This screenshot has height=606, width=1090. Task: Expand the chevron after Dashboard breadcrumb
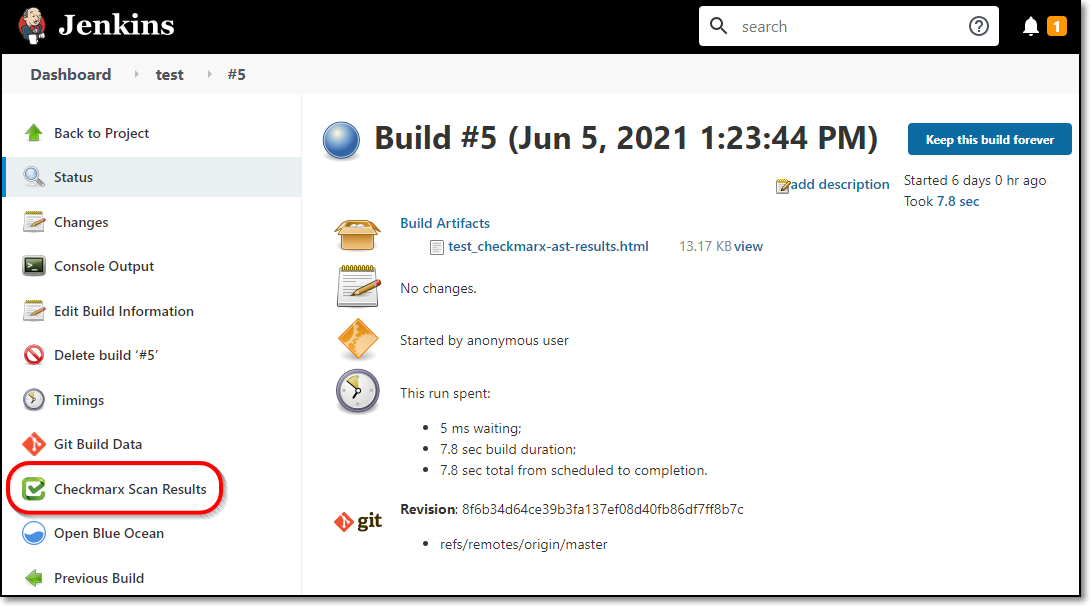tap(136, 74)
